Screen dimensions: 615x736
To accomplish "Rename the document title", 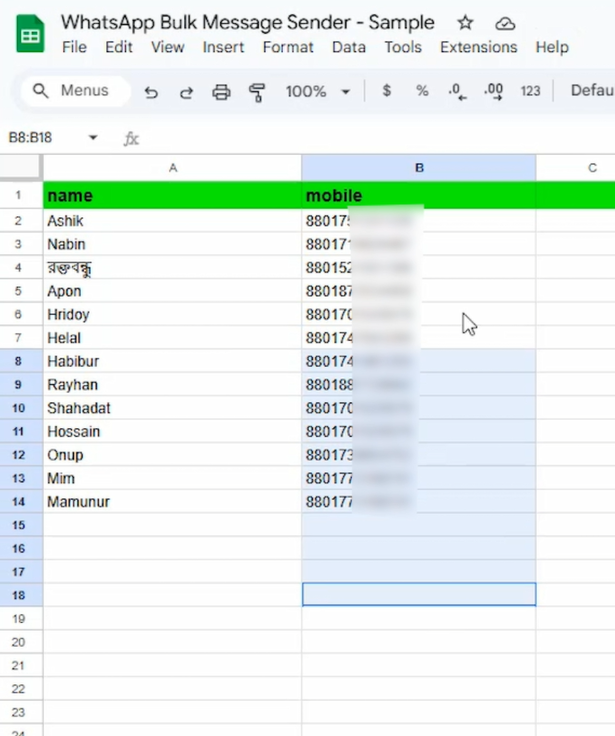I will point(248,23).
